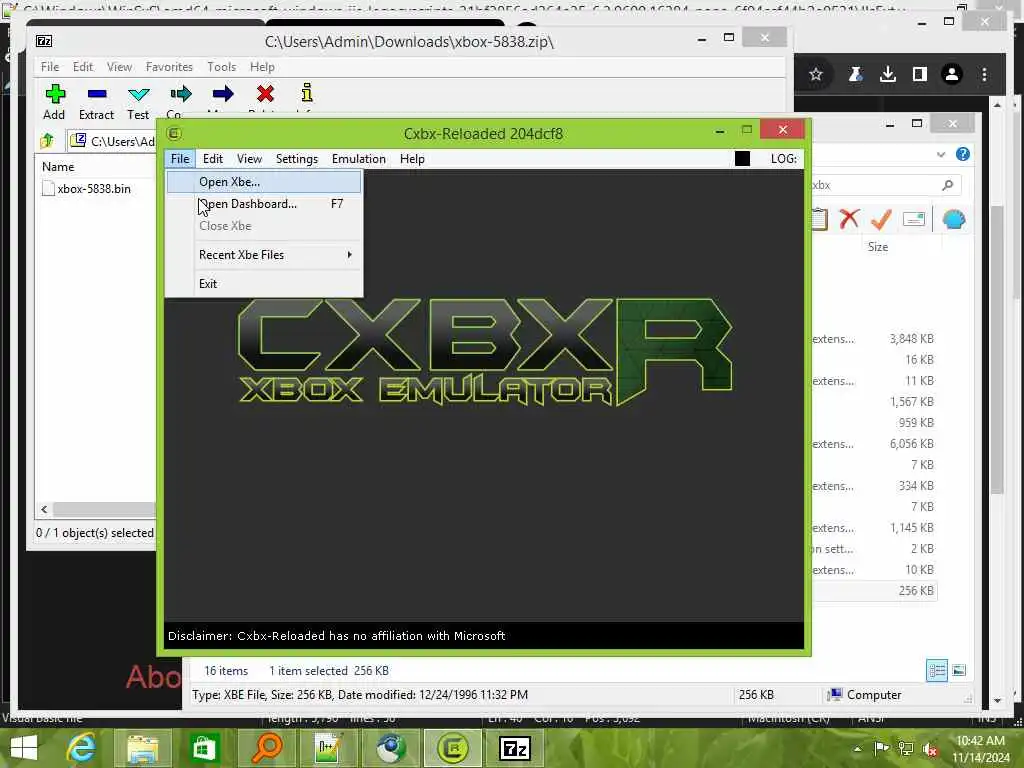This screenshot has height=768, width=1024.
Task: Open the 7-Zip File menu
Action: coord(50,67)
